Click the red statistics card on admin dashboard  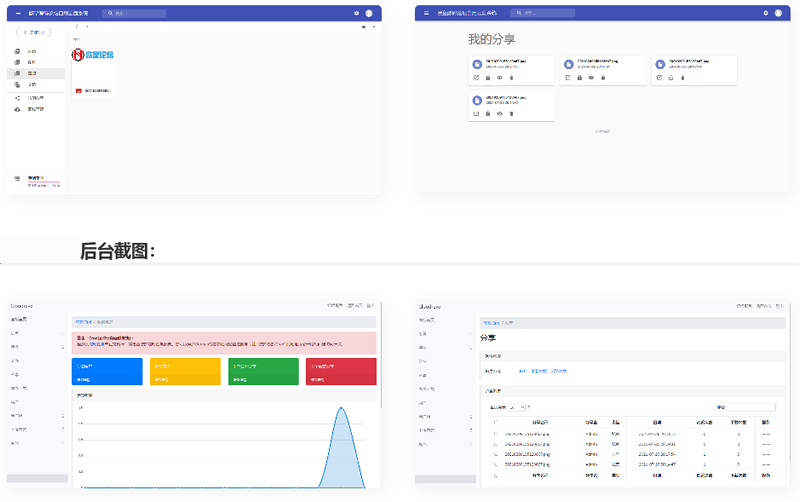[x=341, y=371]
